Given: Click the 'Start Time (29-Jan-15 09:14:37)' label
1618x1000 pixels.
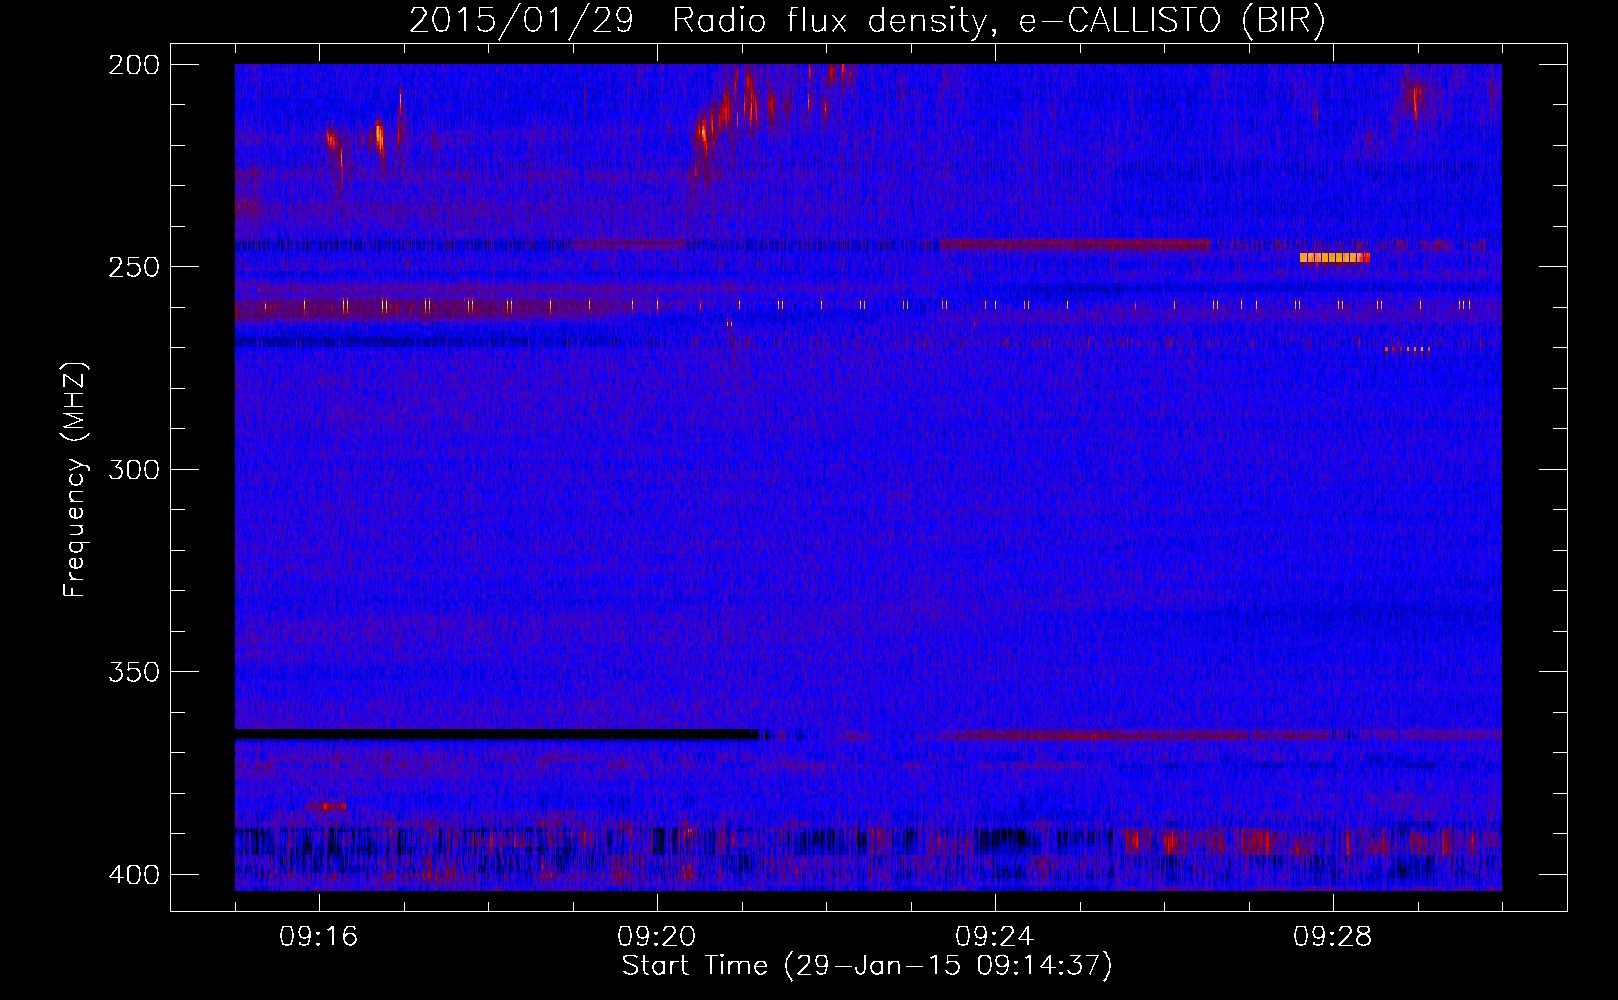Looking at the screenshot, I should [x=867, y=966].
